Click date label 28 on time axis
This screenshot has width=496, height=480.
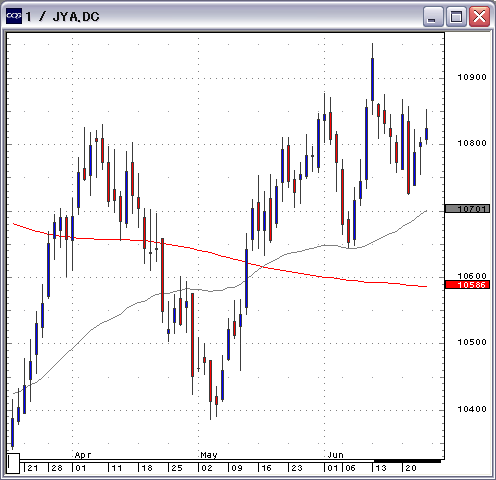57,468
